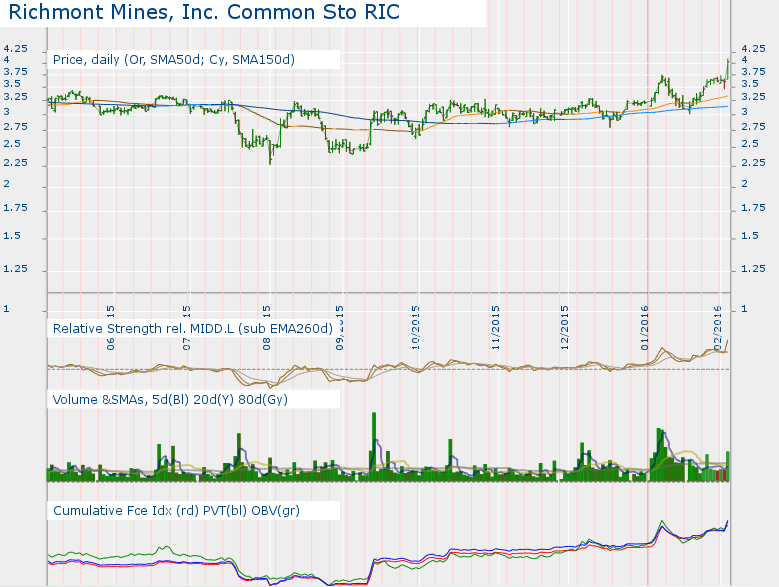Click the left axis 1 price label
This screenshot has width=779, height=587.
6,309
